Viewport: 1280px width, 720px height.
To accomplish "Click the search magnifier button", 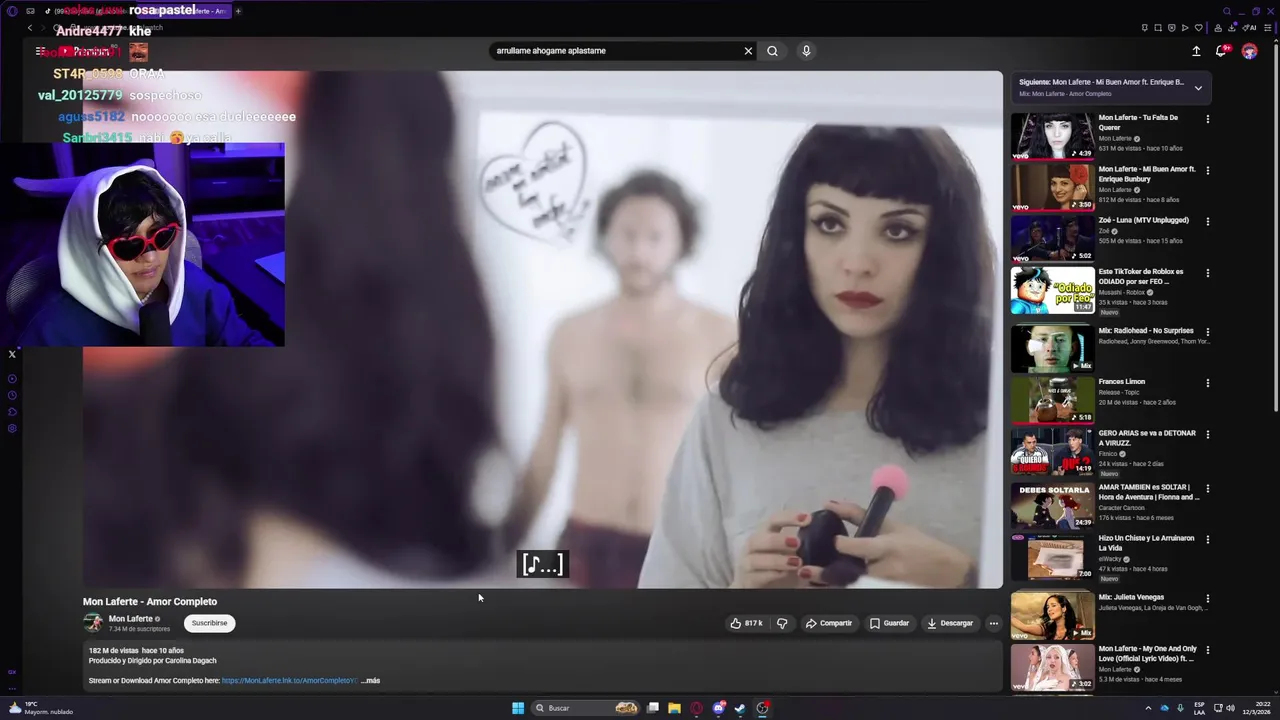I will click(x=772, y=51).
